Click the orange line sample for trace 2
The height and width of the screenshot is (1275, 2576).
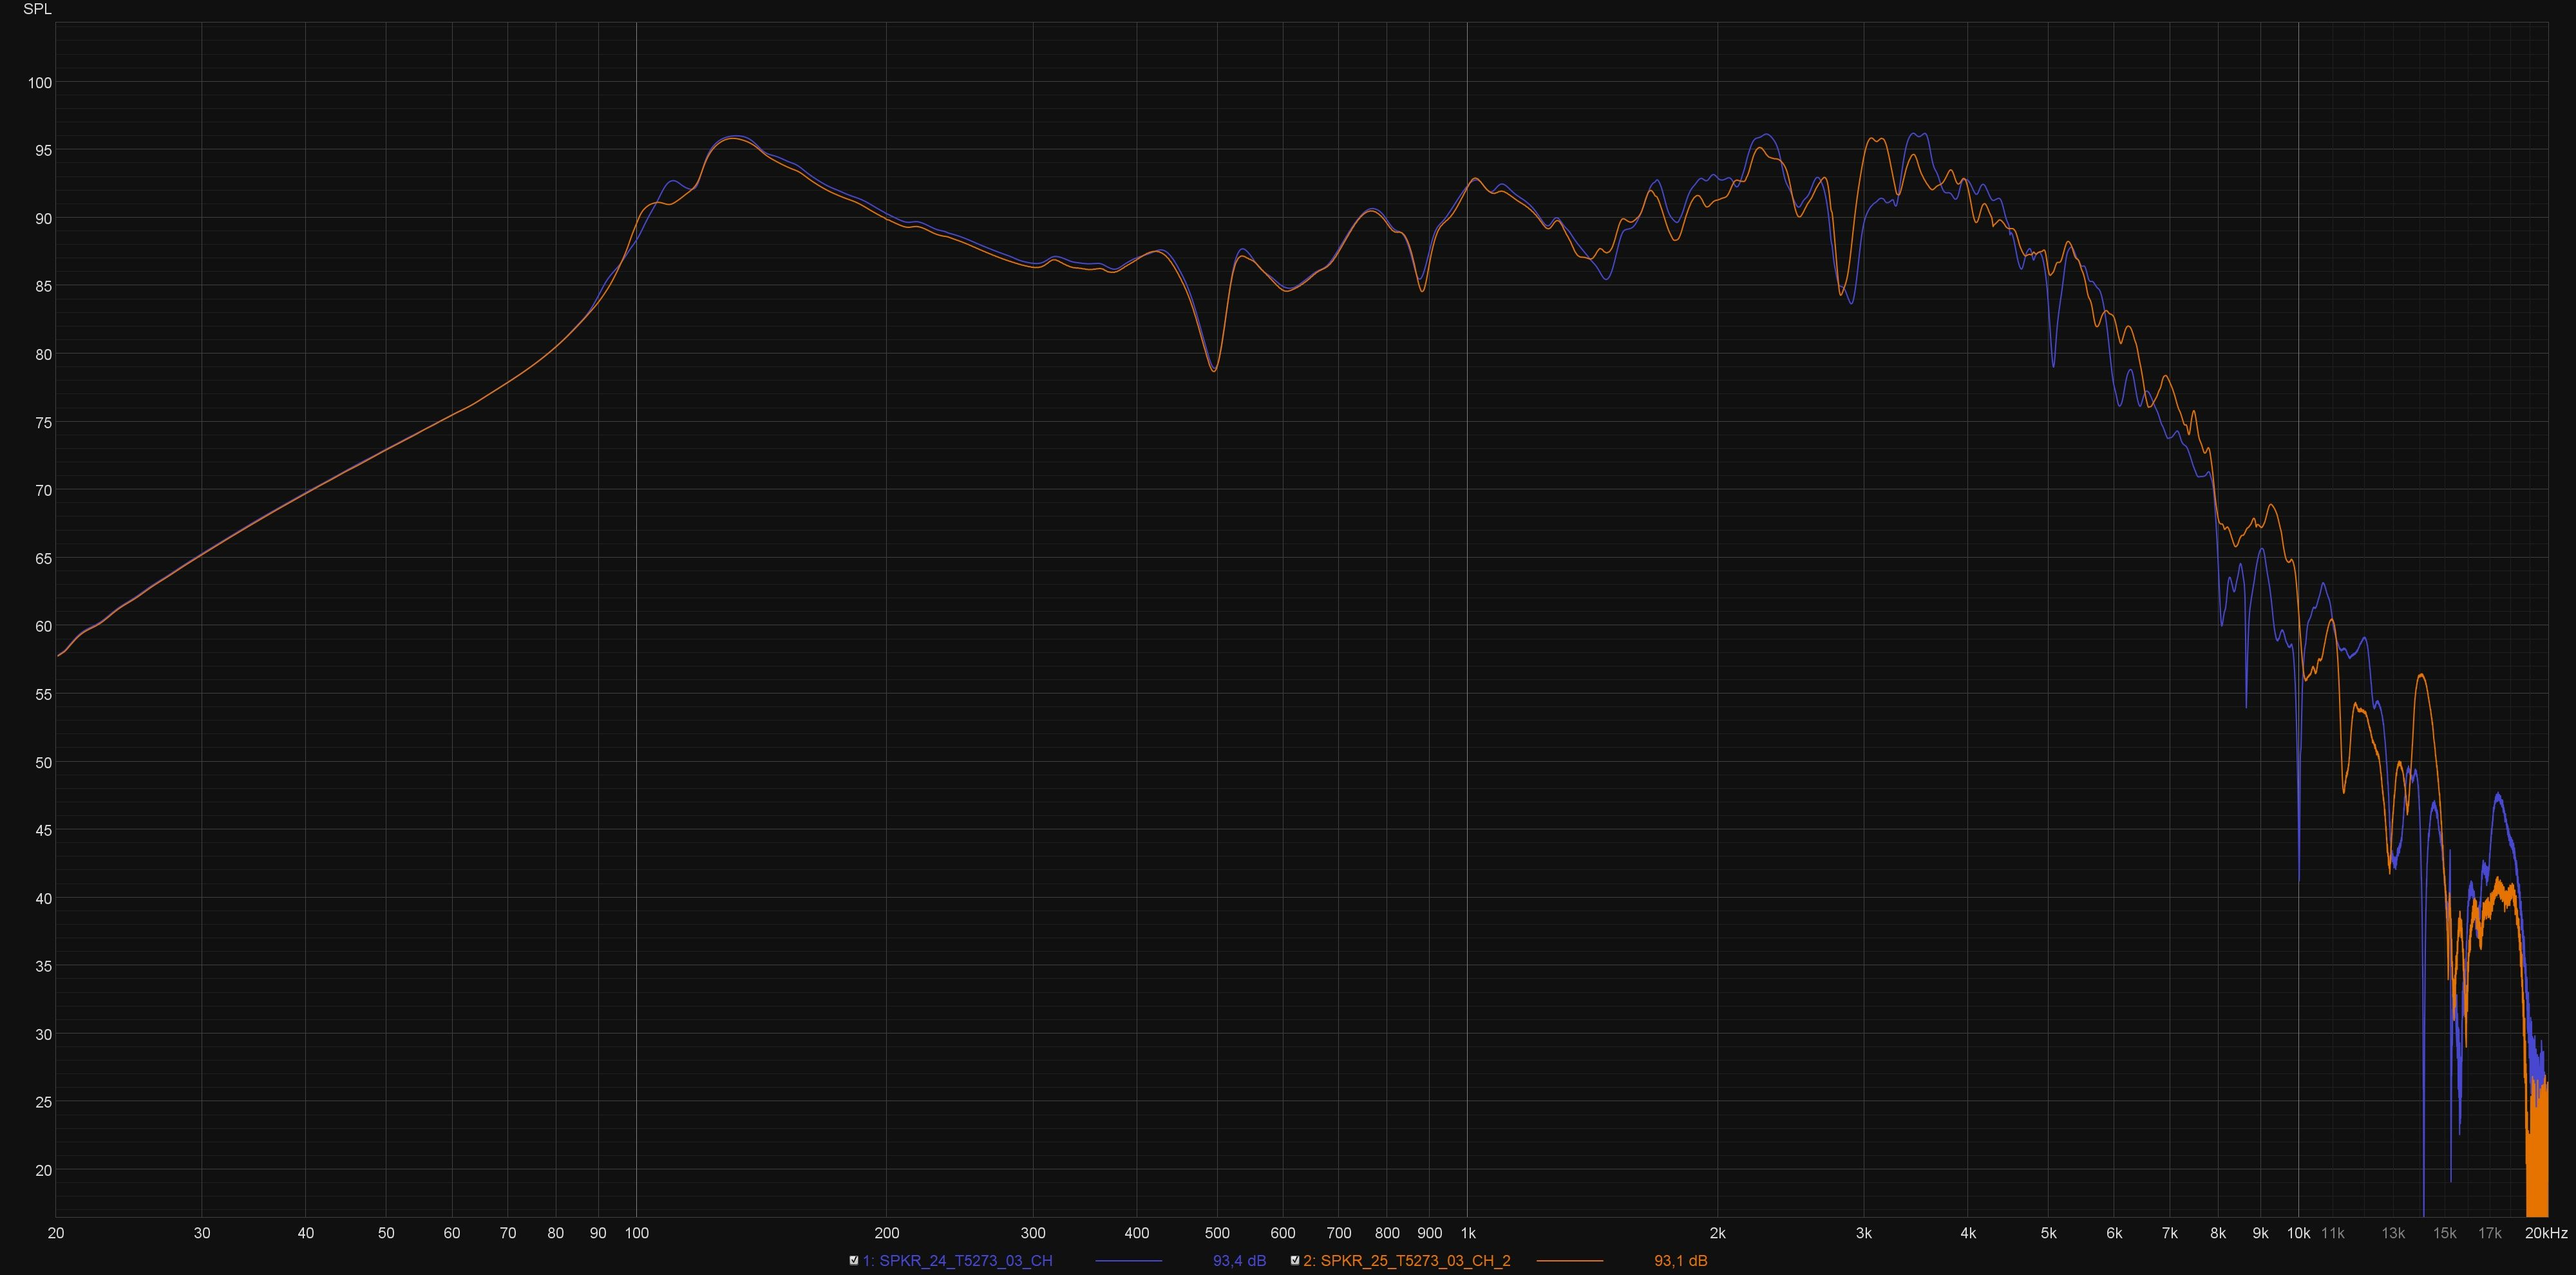click(x=1569, y=1261)
